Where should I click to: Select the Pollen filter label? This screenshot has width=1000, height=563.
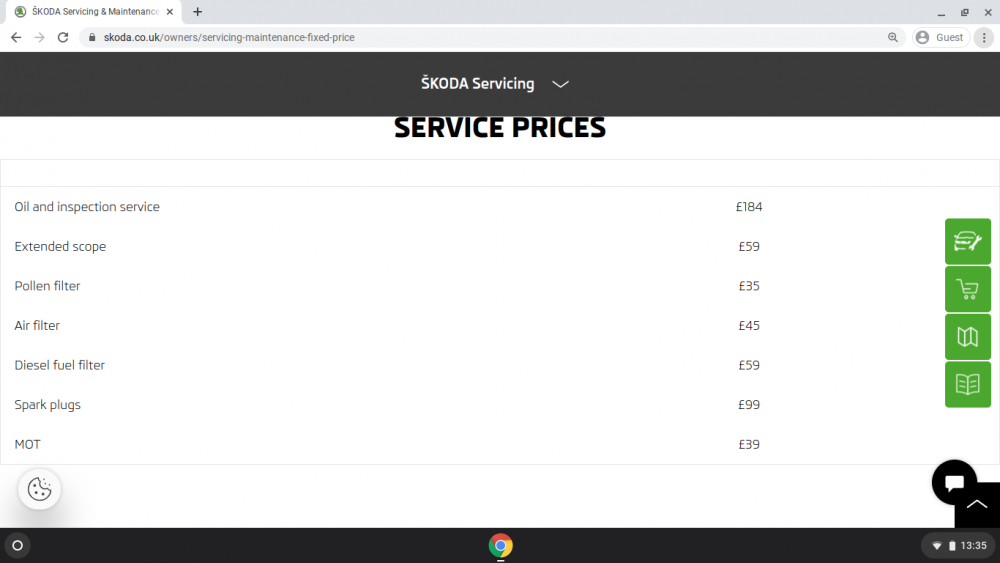(47, 286)
